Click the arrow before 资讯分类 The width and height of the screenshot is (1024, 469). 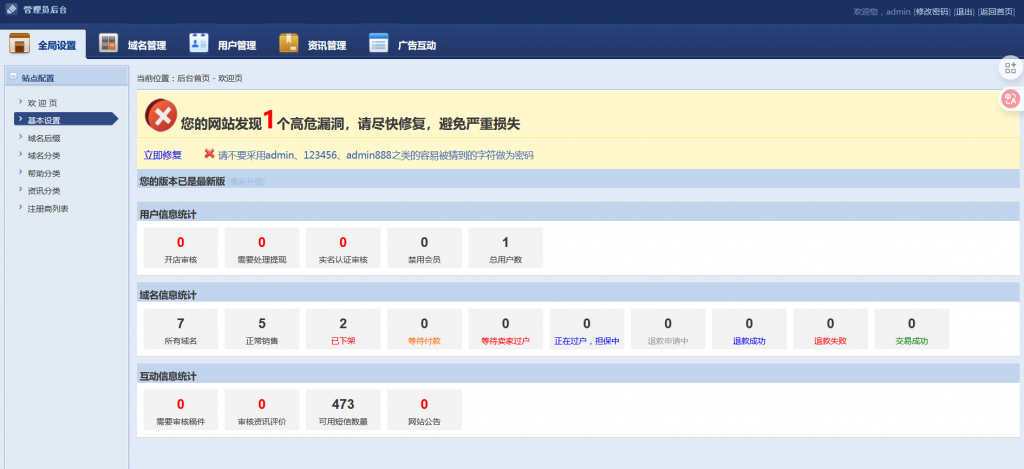pos(21,190)
